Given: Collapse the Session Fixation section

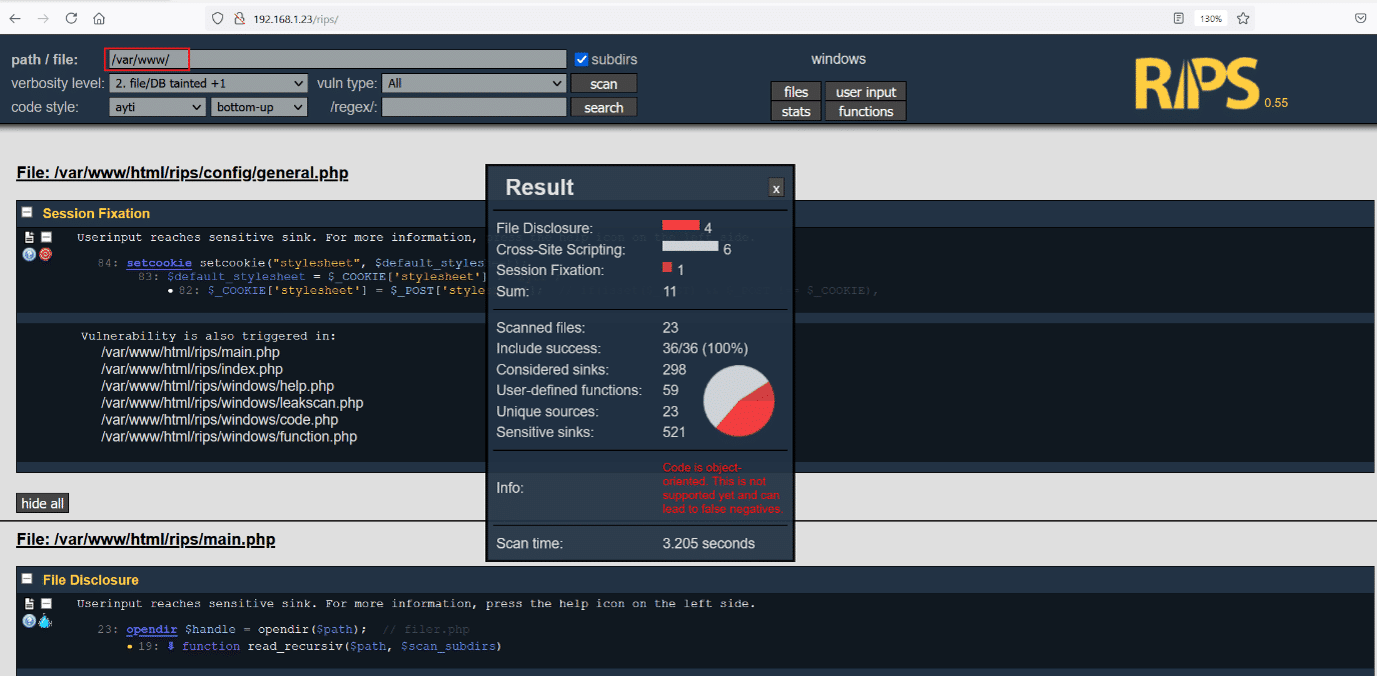Looking at the screenshot, I should click(27, 213).
